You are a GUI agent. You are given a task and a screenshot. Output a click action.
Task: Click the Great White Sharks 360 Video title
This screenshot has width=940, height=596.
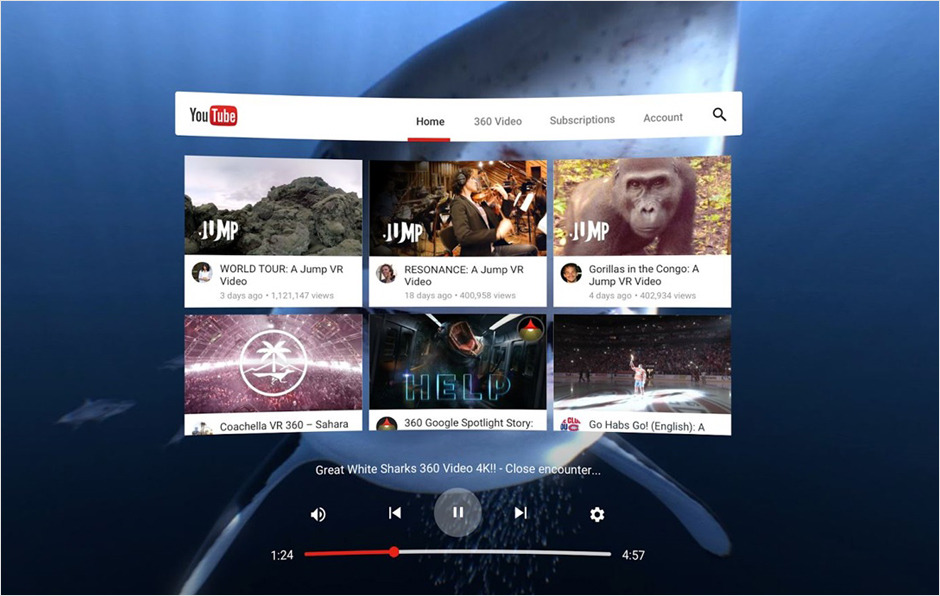458,469
